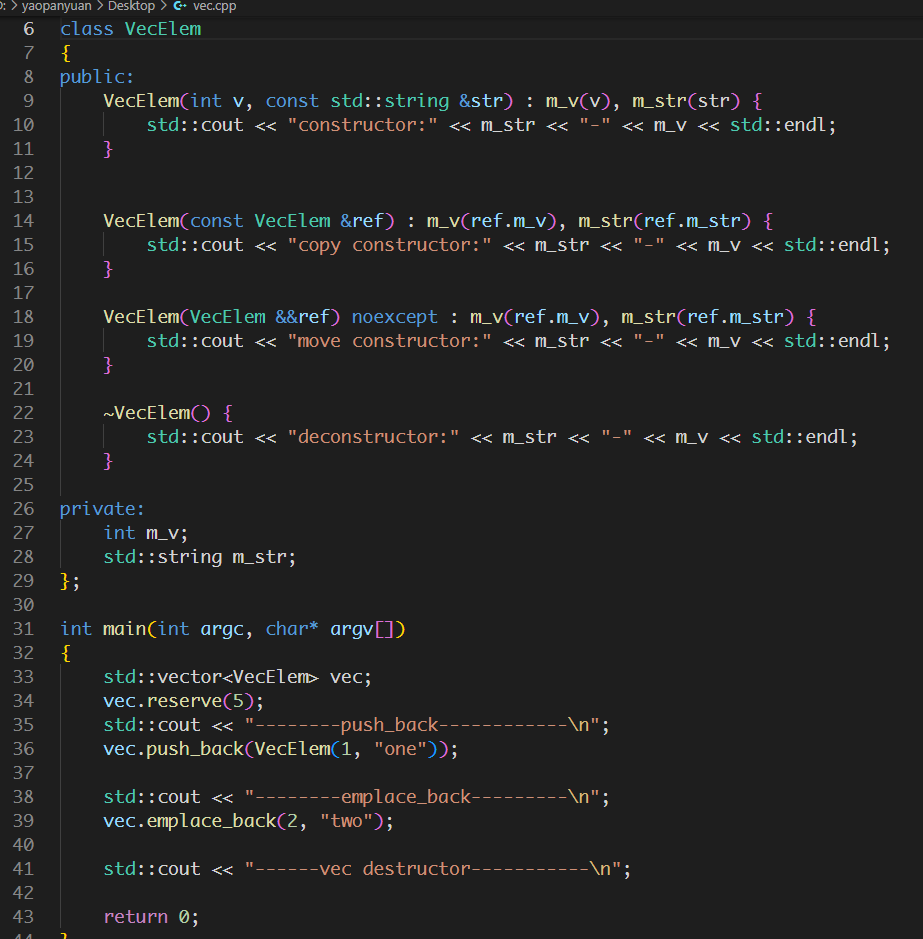The image size is (923, 939).
Task: Click line number 14 in the gutter
Action: pos(23,220)
